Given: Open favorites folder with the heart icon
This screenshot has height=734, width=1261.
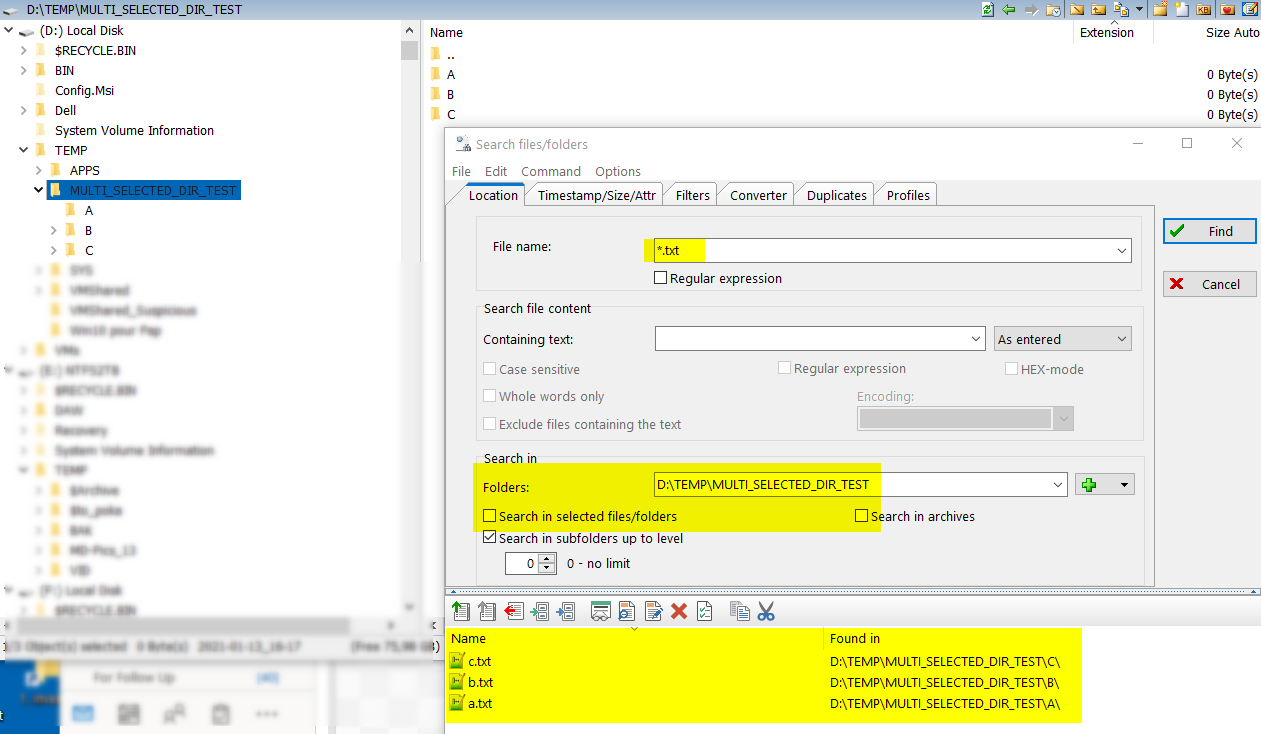Looking at the screenshot, I should tap(1227, 9).
